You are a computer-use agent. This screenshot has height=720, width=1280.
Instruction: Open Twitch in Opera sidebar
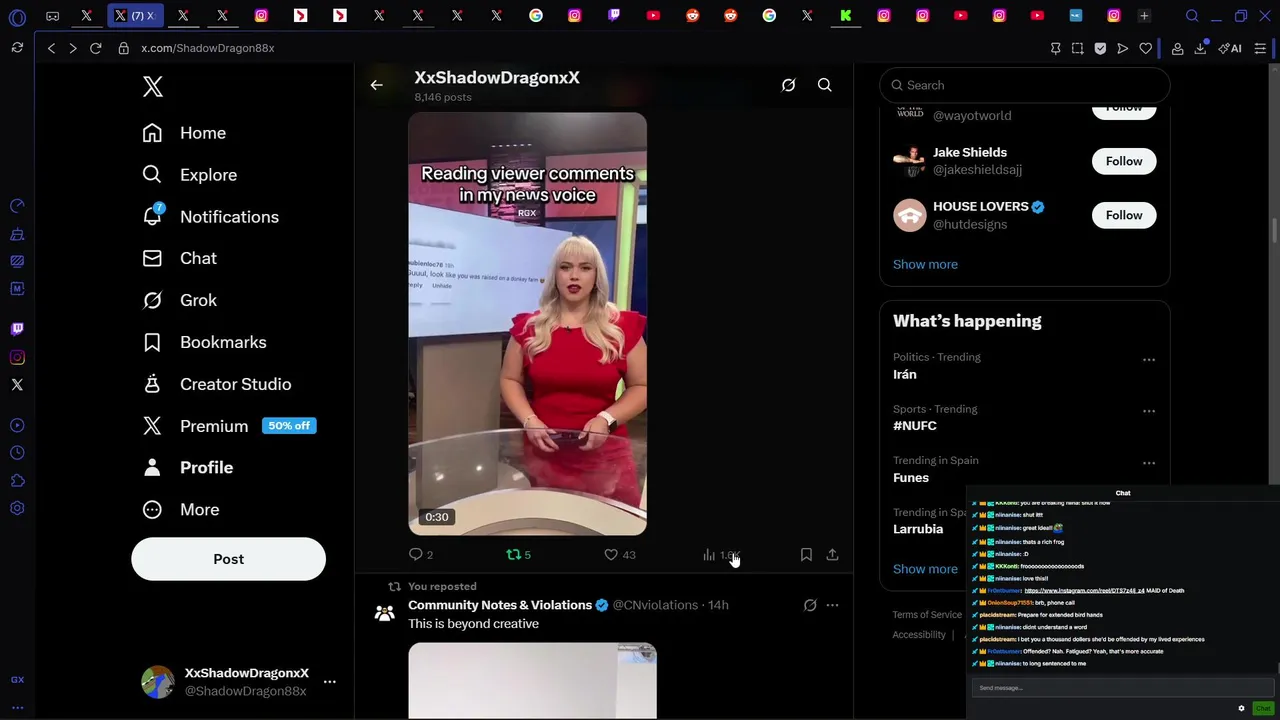[x=17, y=329]
